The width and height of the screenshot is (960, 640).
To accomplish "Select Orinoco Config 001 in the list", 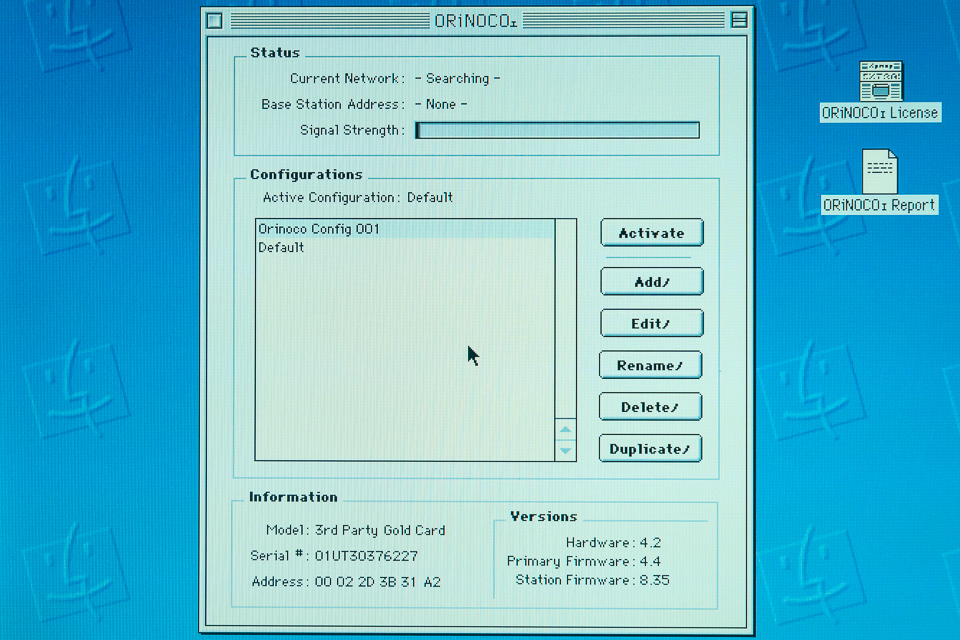I will (405, 229).
